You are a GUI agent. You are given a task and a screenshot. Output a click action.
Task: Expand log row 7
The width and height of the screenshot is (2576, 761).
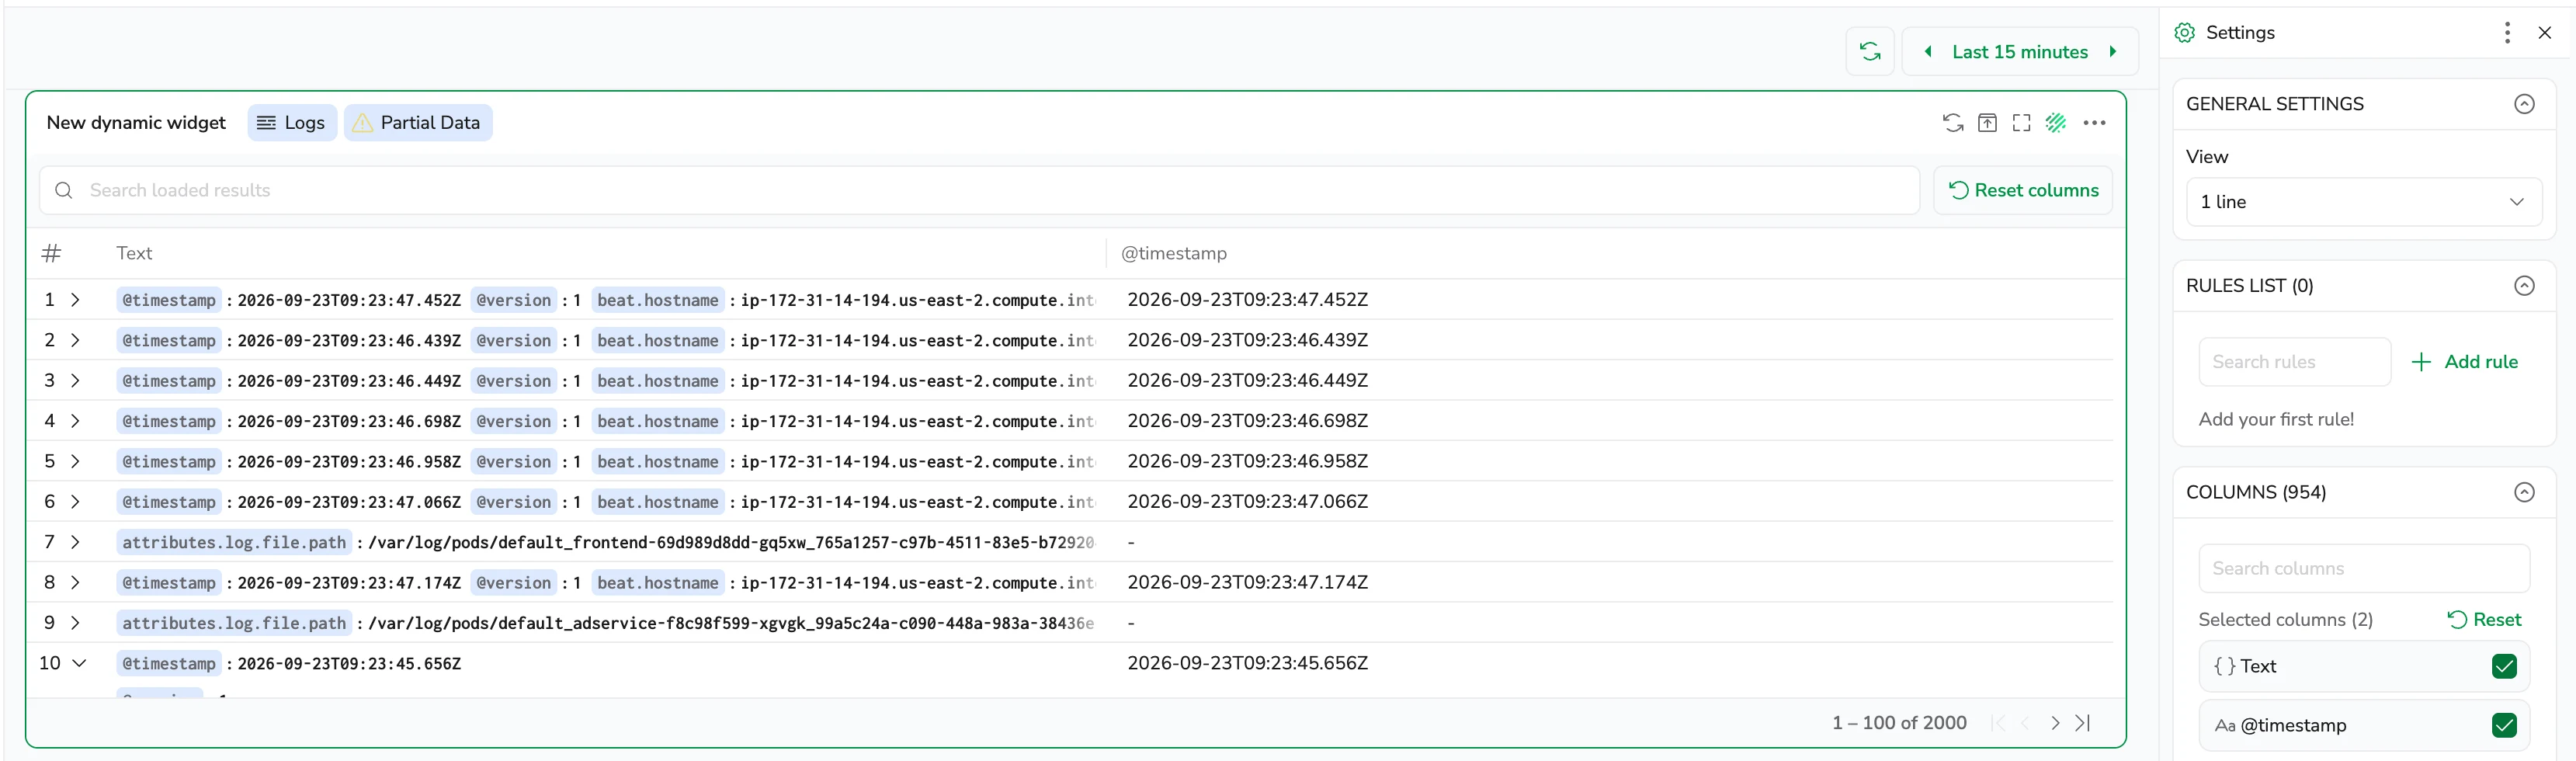click(x=75, y=542)
